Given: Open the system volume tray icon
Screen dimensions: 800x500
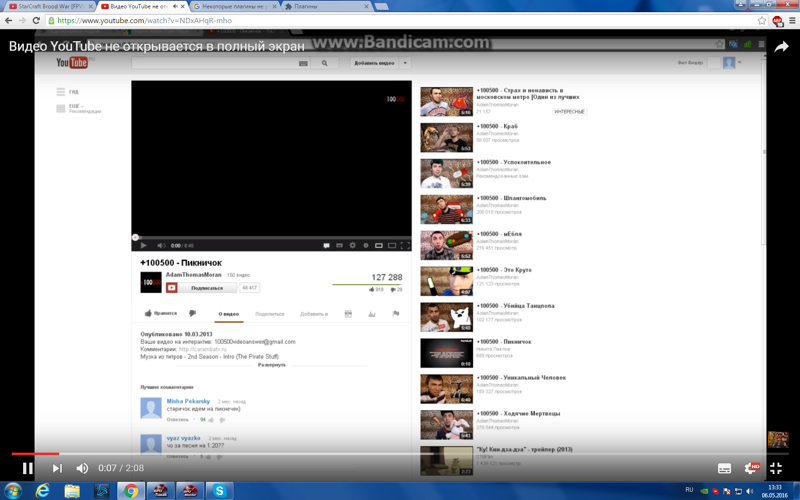Looking at the screenshot, I should [749, 491].
